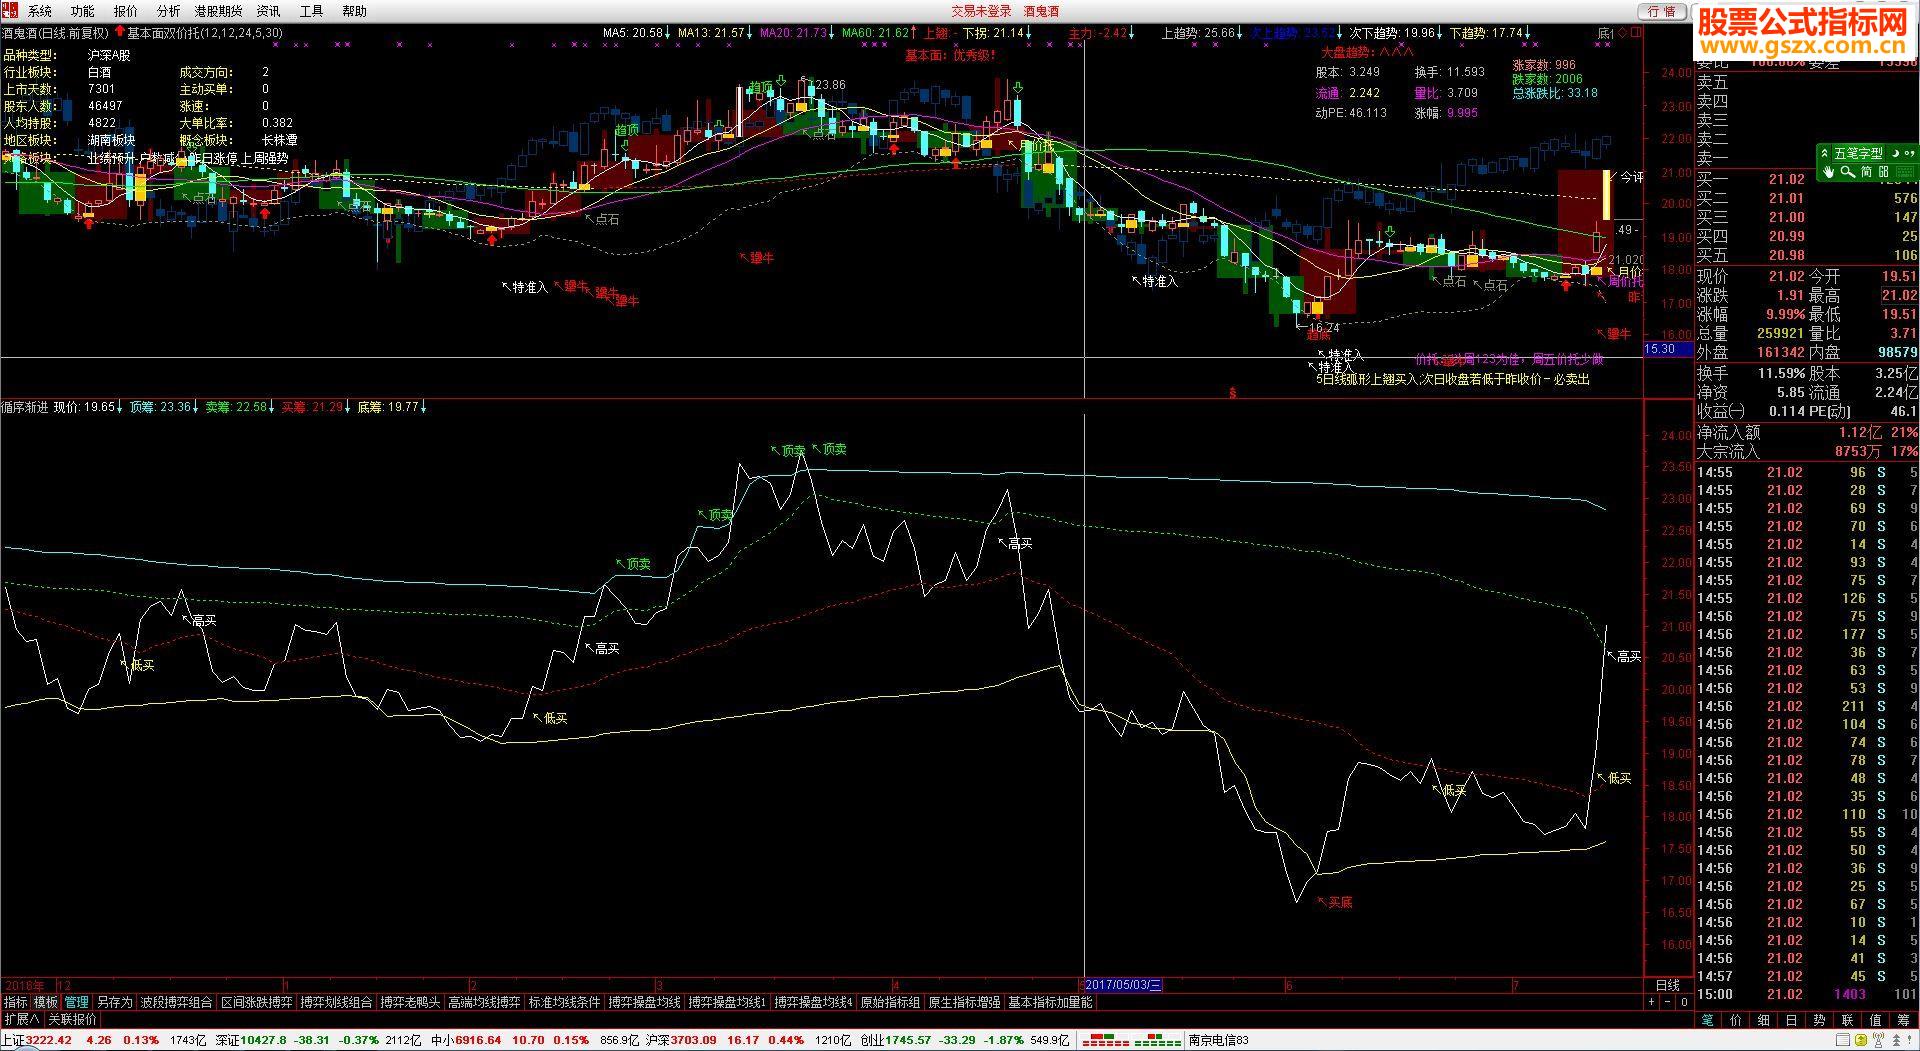
Task: Click the 2017/05/03 date marker on timeline
Action: coord(1123,985)
